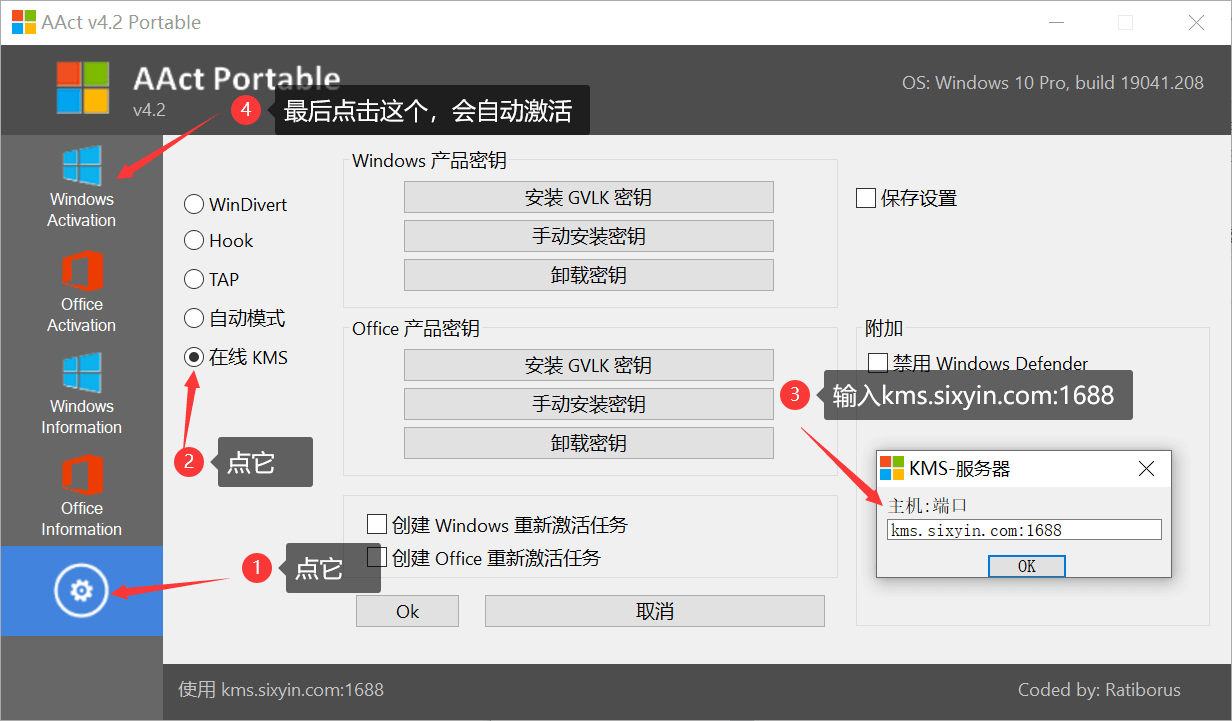This screenshot has height=721, width=1232.
Task: Switch to 自动模式
Action: 192,318
